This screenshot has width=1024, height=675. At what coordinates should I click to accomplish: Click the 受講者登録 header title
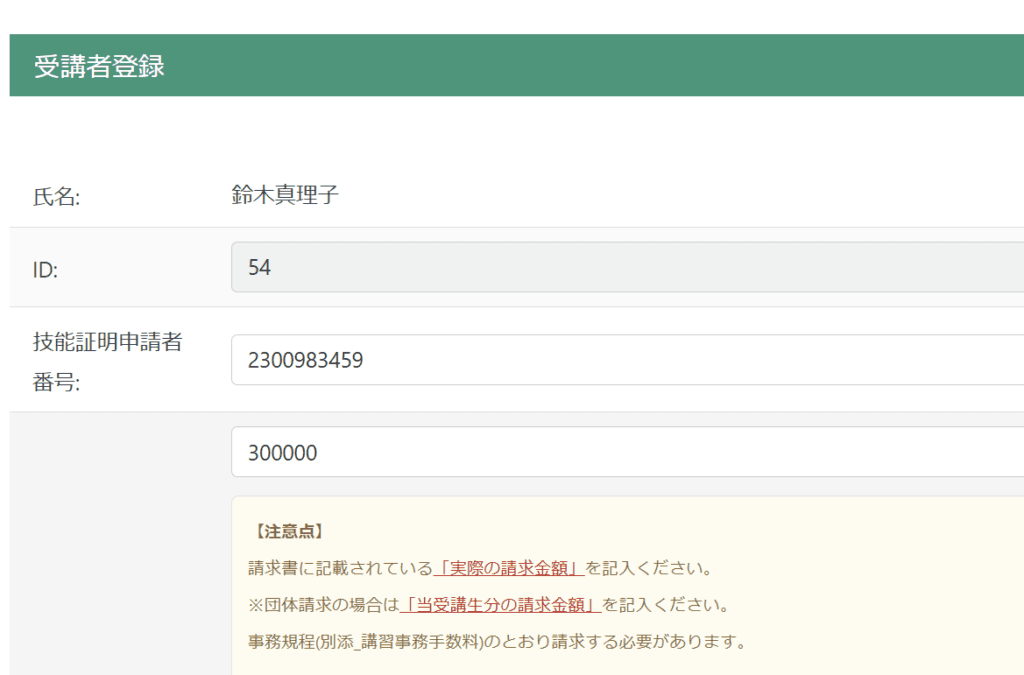click(99, 67)
